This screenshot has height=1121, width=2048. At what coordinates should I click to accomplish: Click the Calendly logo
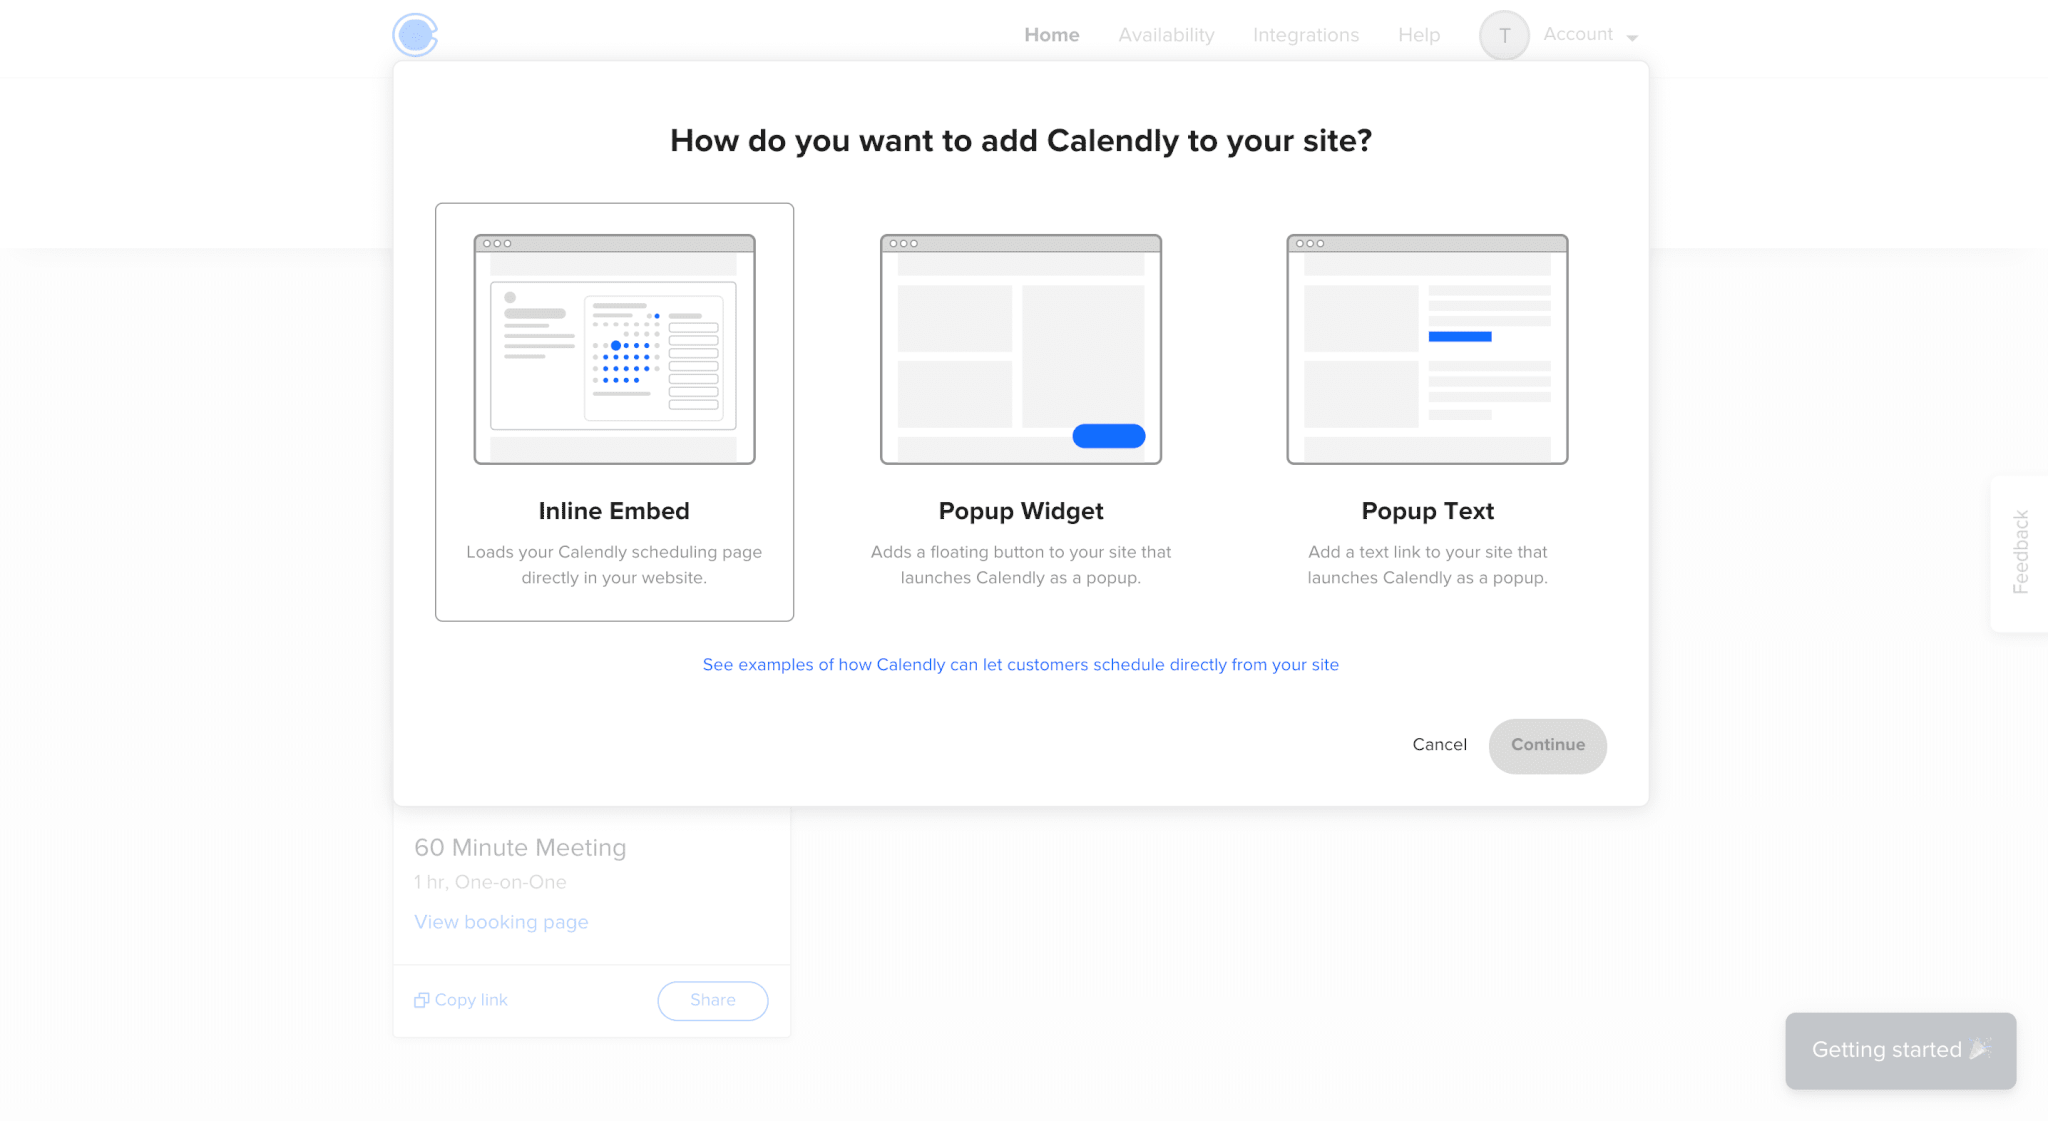[x=413, y=34]
